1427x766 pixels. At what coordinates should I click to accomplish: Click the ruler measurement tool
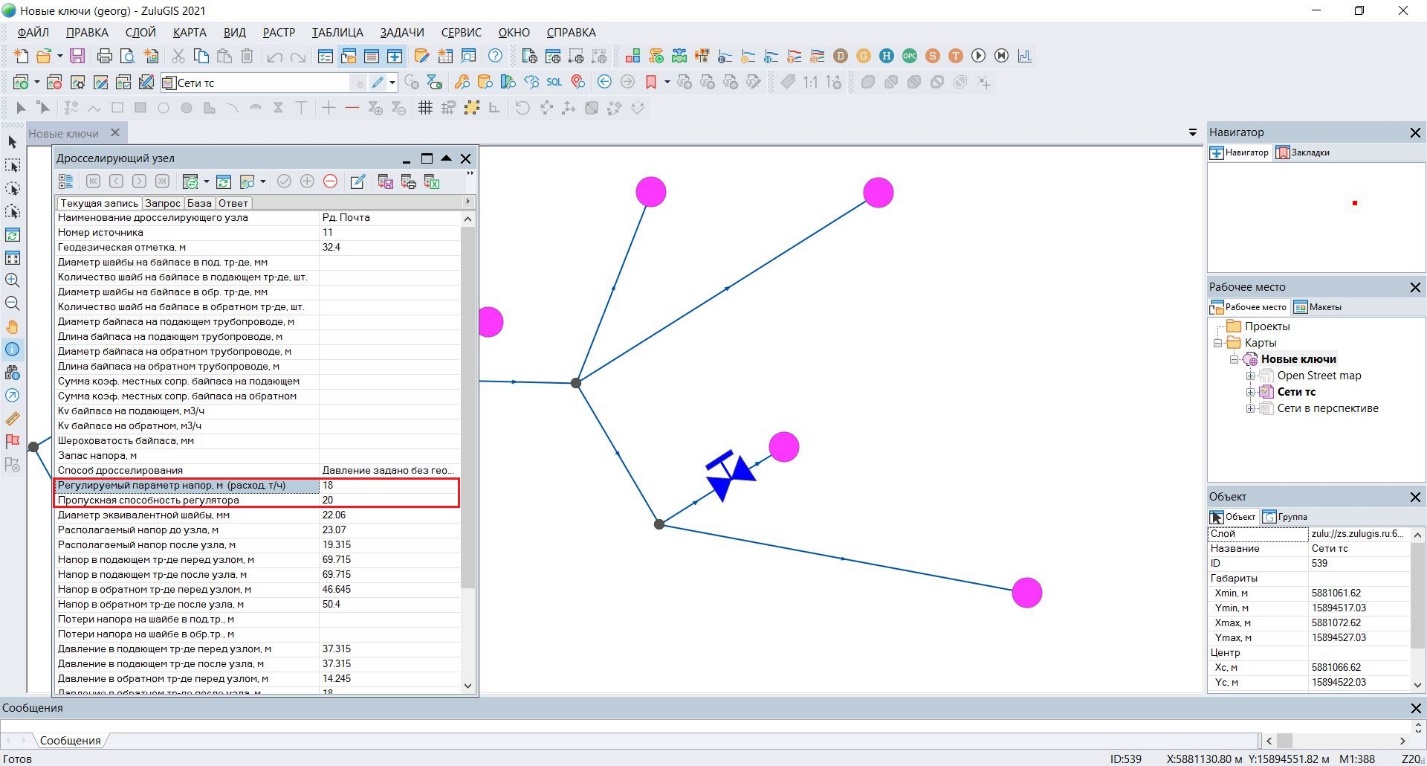(13, 418)
